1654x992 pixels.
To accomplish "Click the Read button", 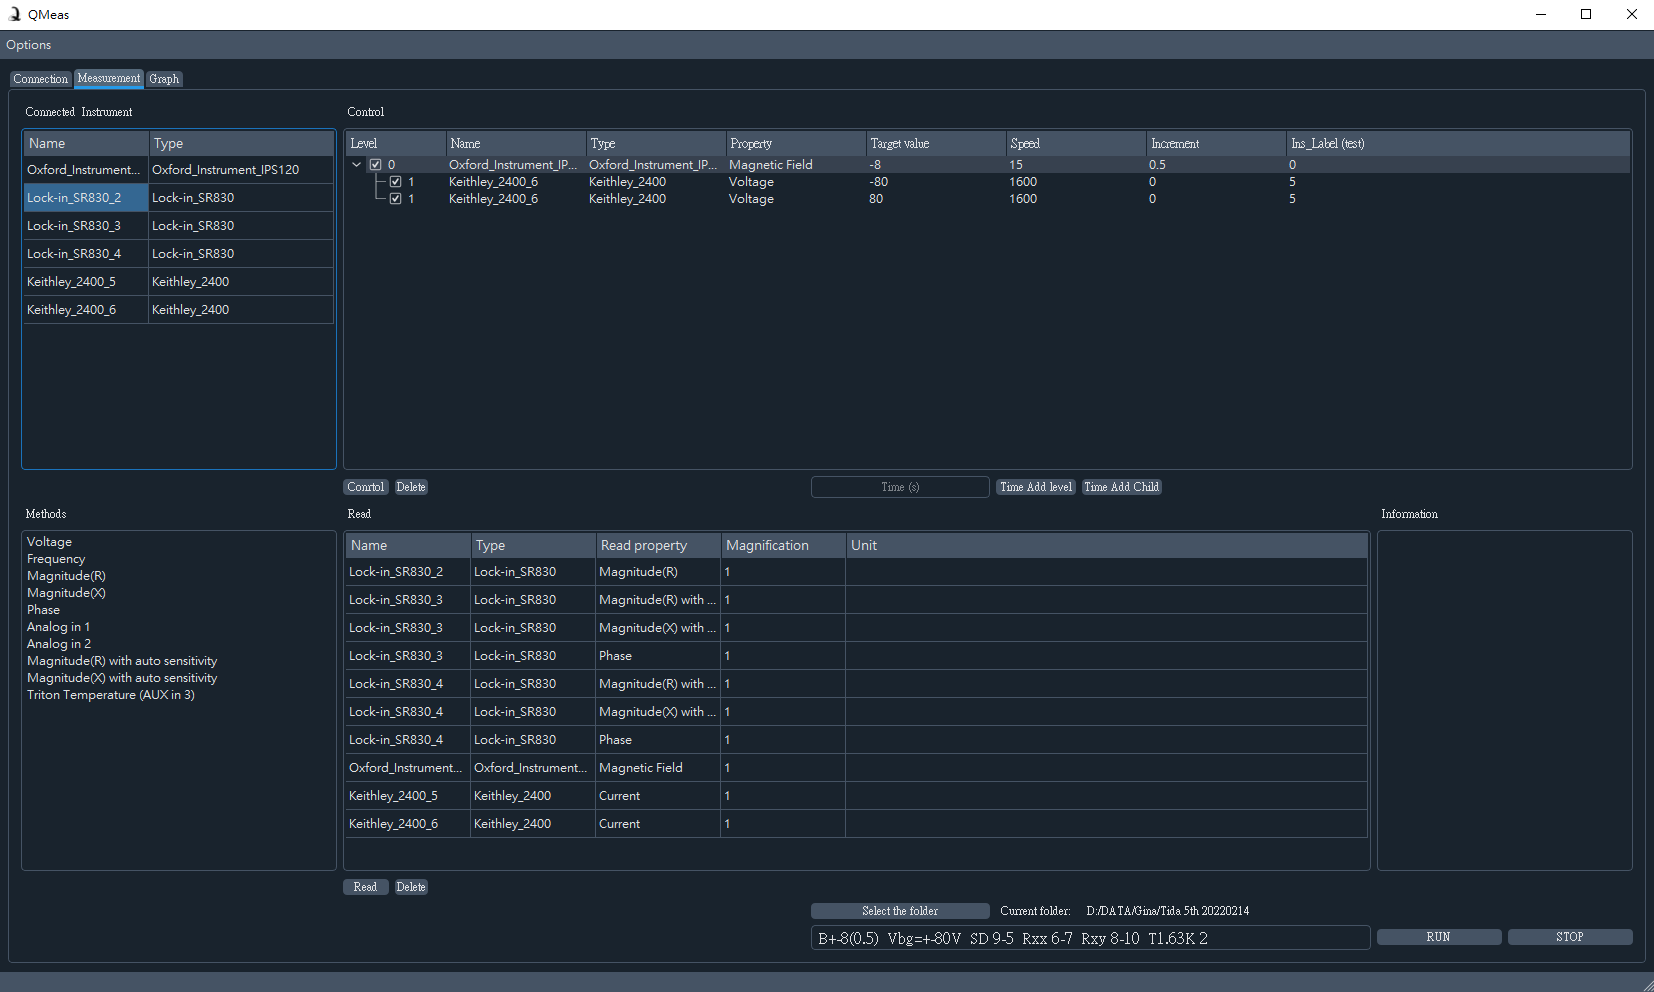I will (366, 887).
